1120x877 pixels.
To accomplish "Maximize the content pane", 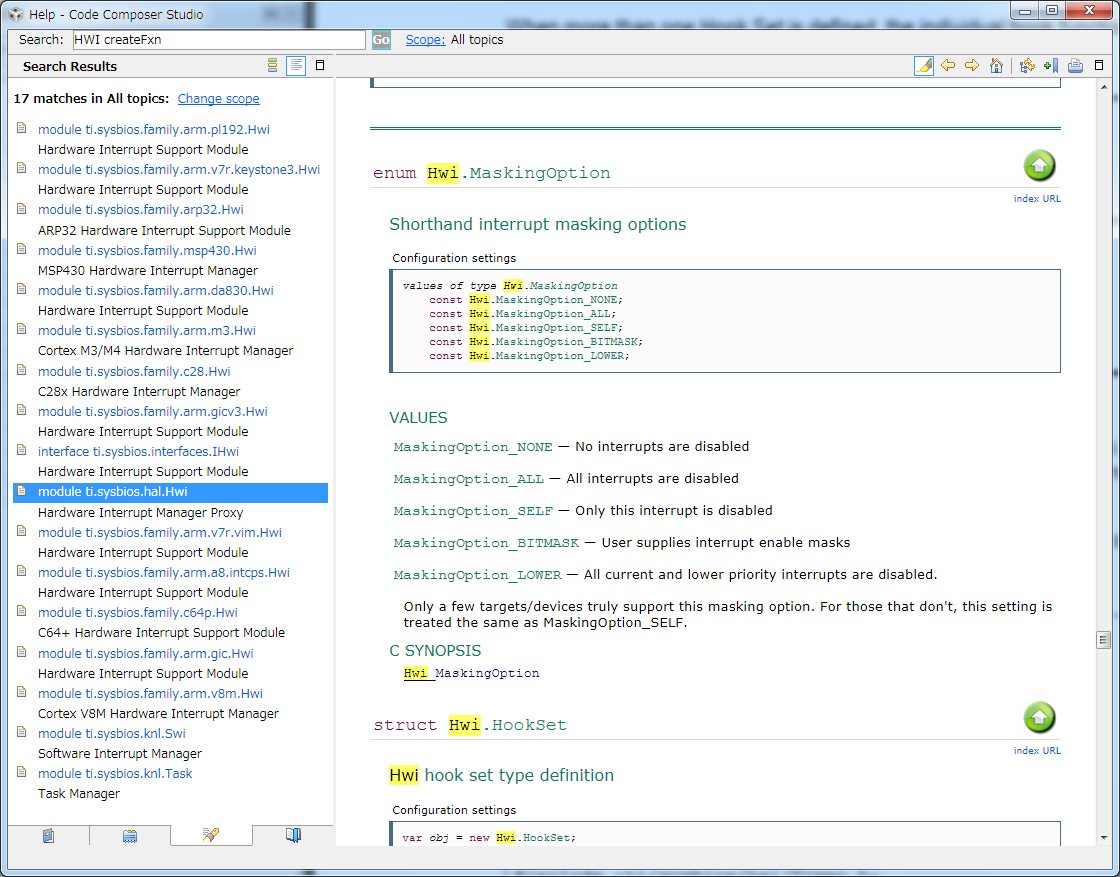I will coord(1099,66).
